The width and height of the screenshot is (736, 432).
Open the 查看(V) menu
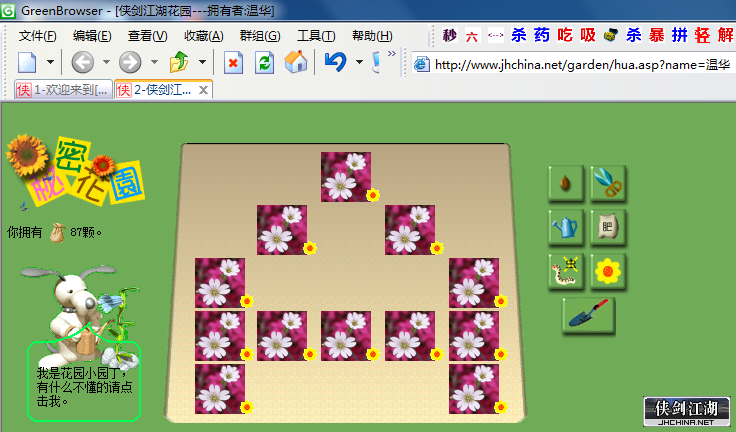(x=147, y=36)
